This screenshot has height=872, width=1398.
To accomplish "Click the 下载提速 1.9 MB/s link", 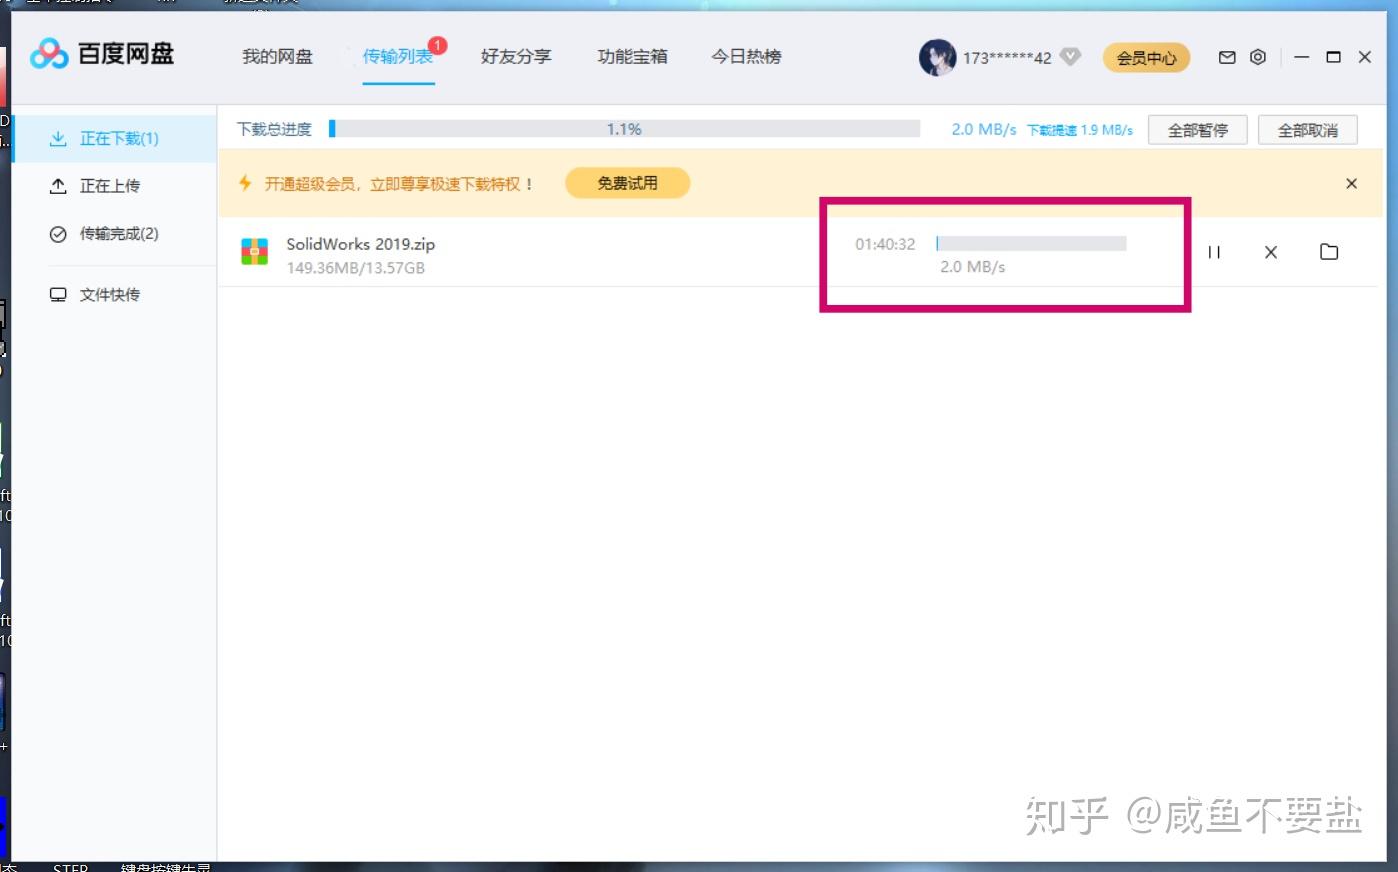I will tap(1080, 130).
